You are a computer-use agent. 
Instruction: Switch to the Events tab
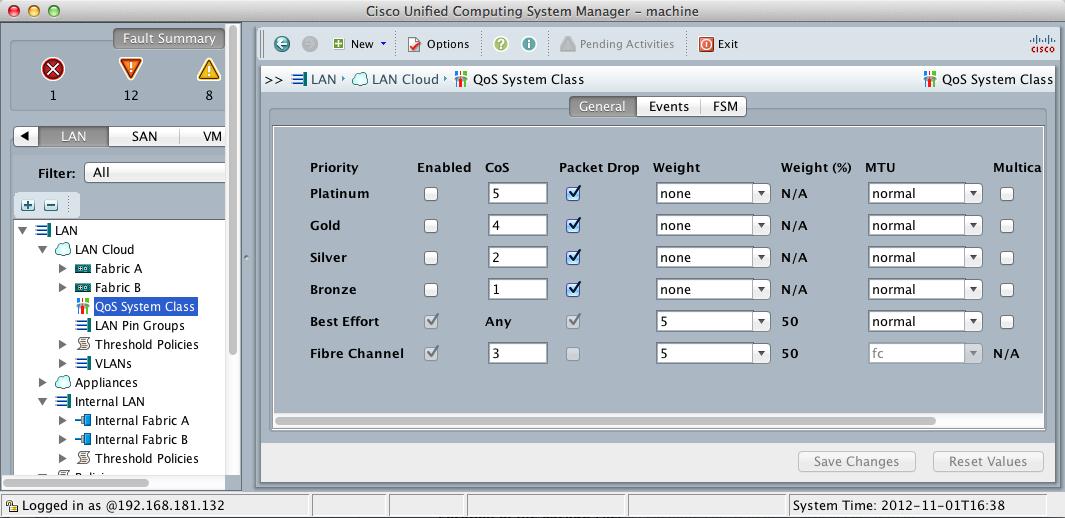pos(669,107)
